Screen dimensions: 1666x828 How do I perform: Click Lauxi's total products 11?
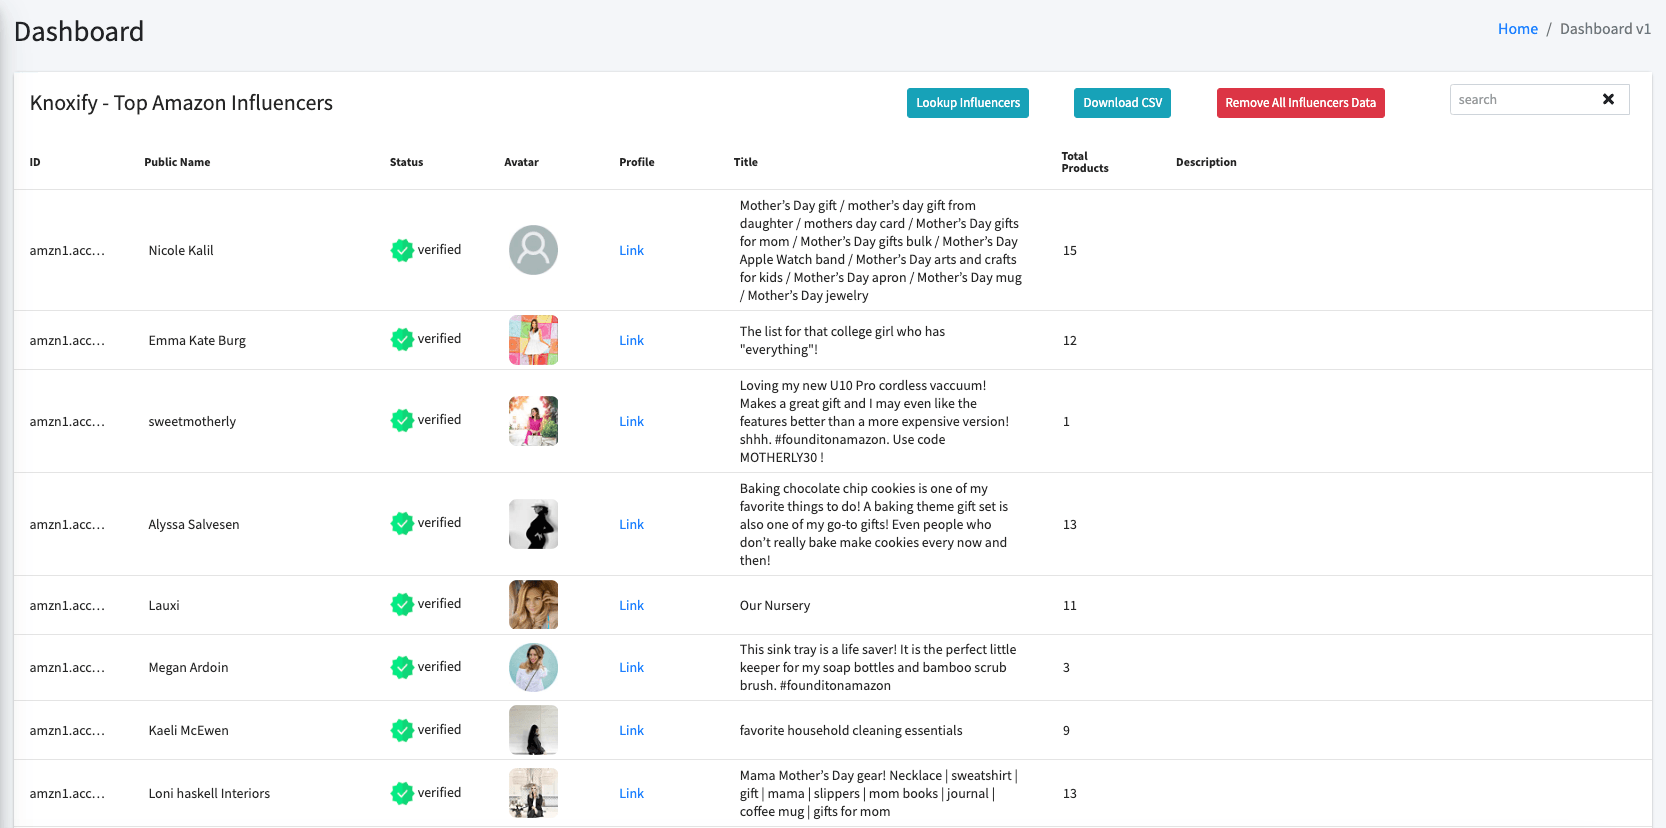[x=1070, y=606]
